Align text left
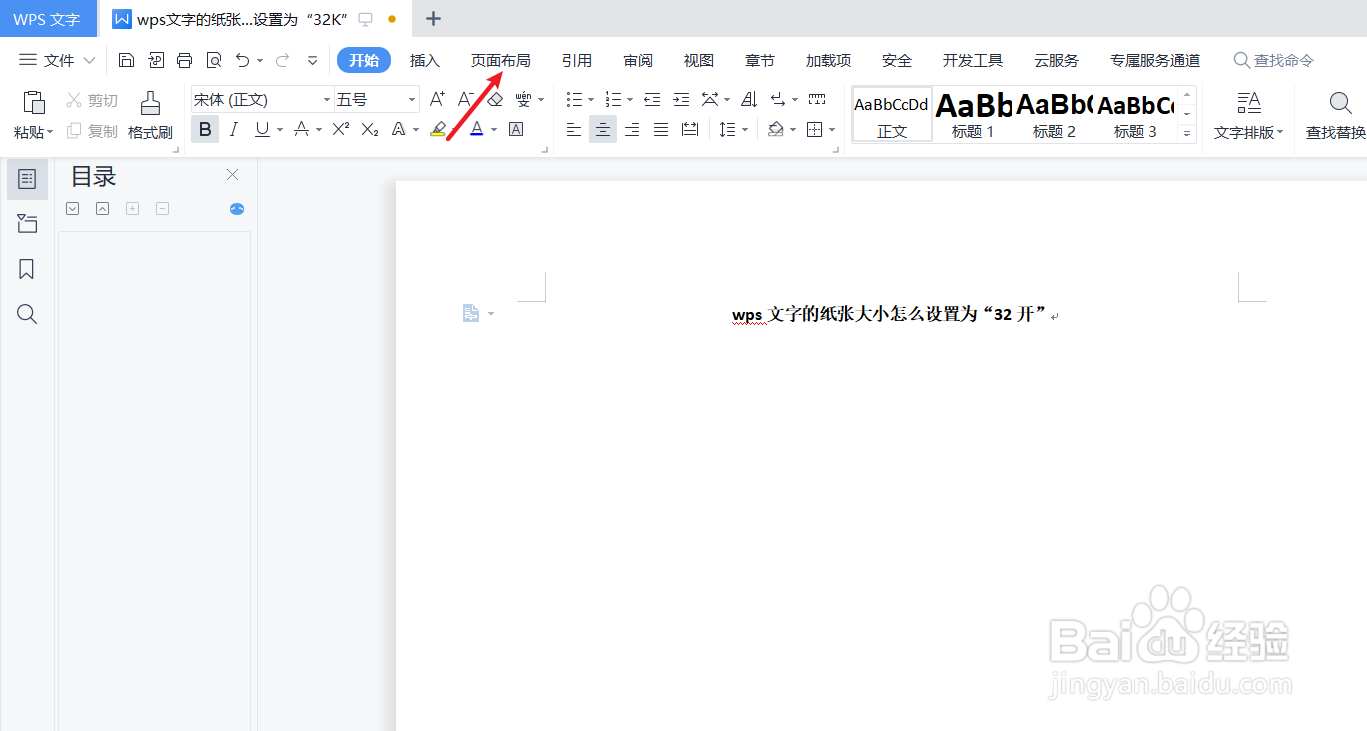 coord(574,129)
